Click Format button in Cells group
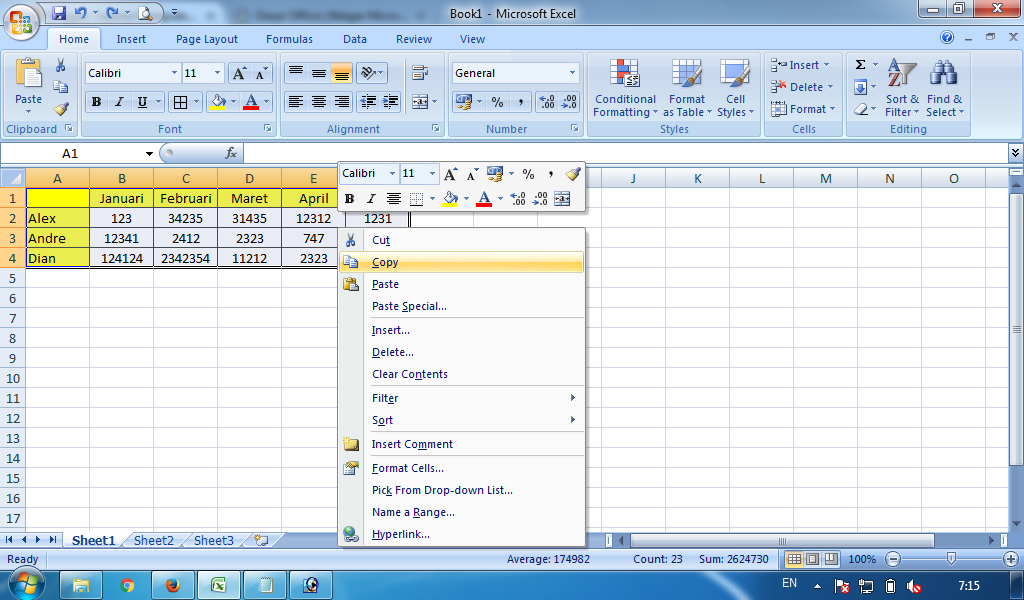Image resolution: width=1024 pixels, height=600 pixels. pos(803,109)
